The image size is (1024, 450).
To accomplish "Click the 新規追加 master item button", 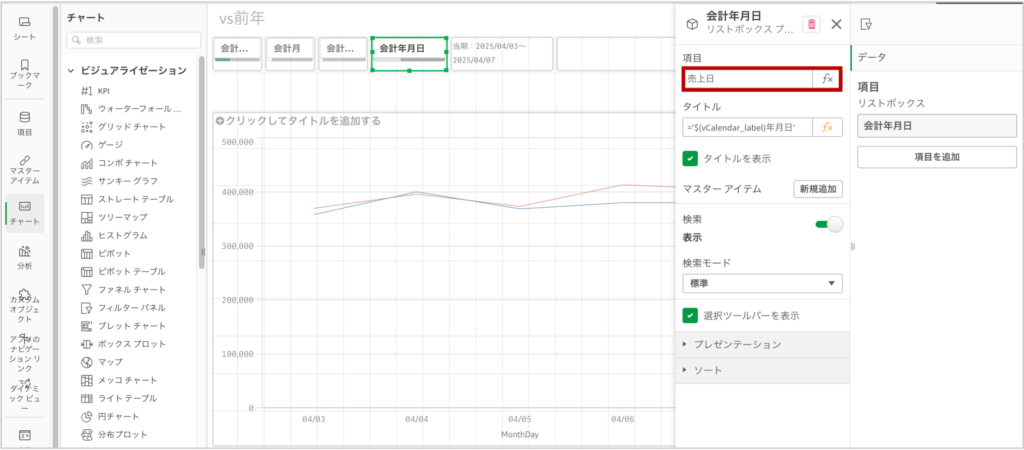I will (x=817, y=189).
